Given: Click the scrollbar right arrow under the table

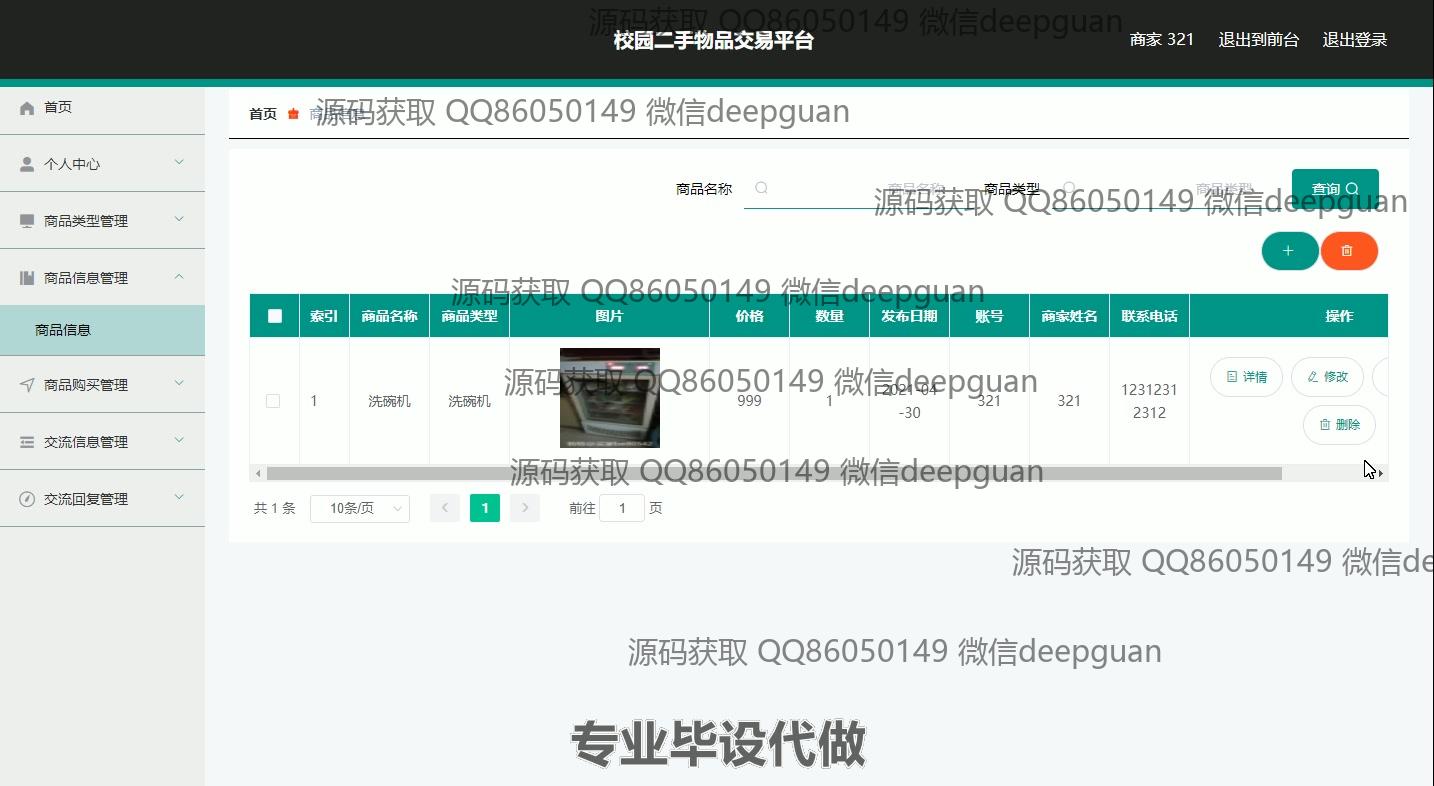Looking at the screenshot, I should coord(1381,473).
